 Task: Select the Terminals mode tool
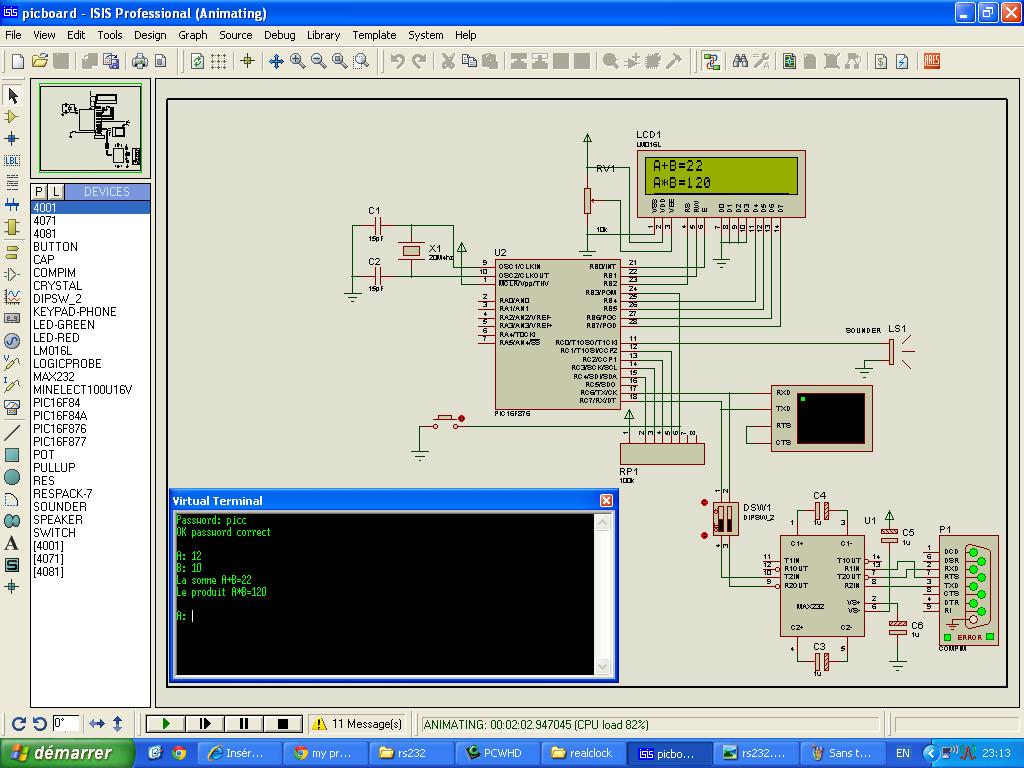(x=12, y=251)
